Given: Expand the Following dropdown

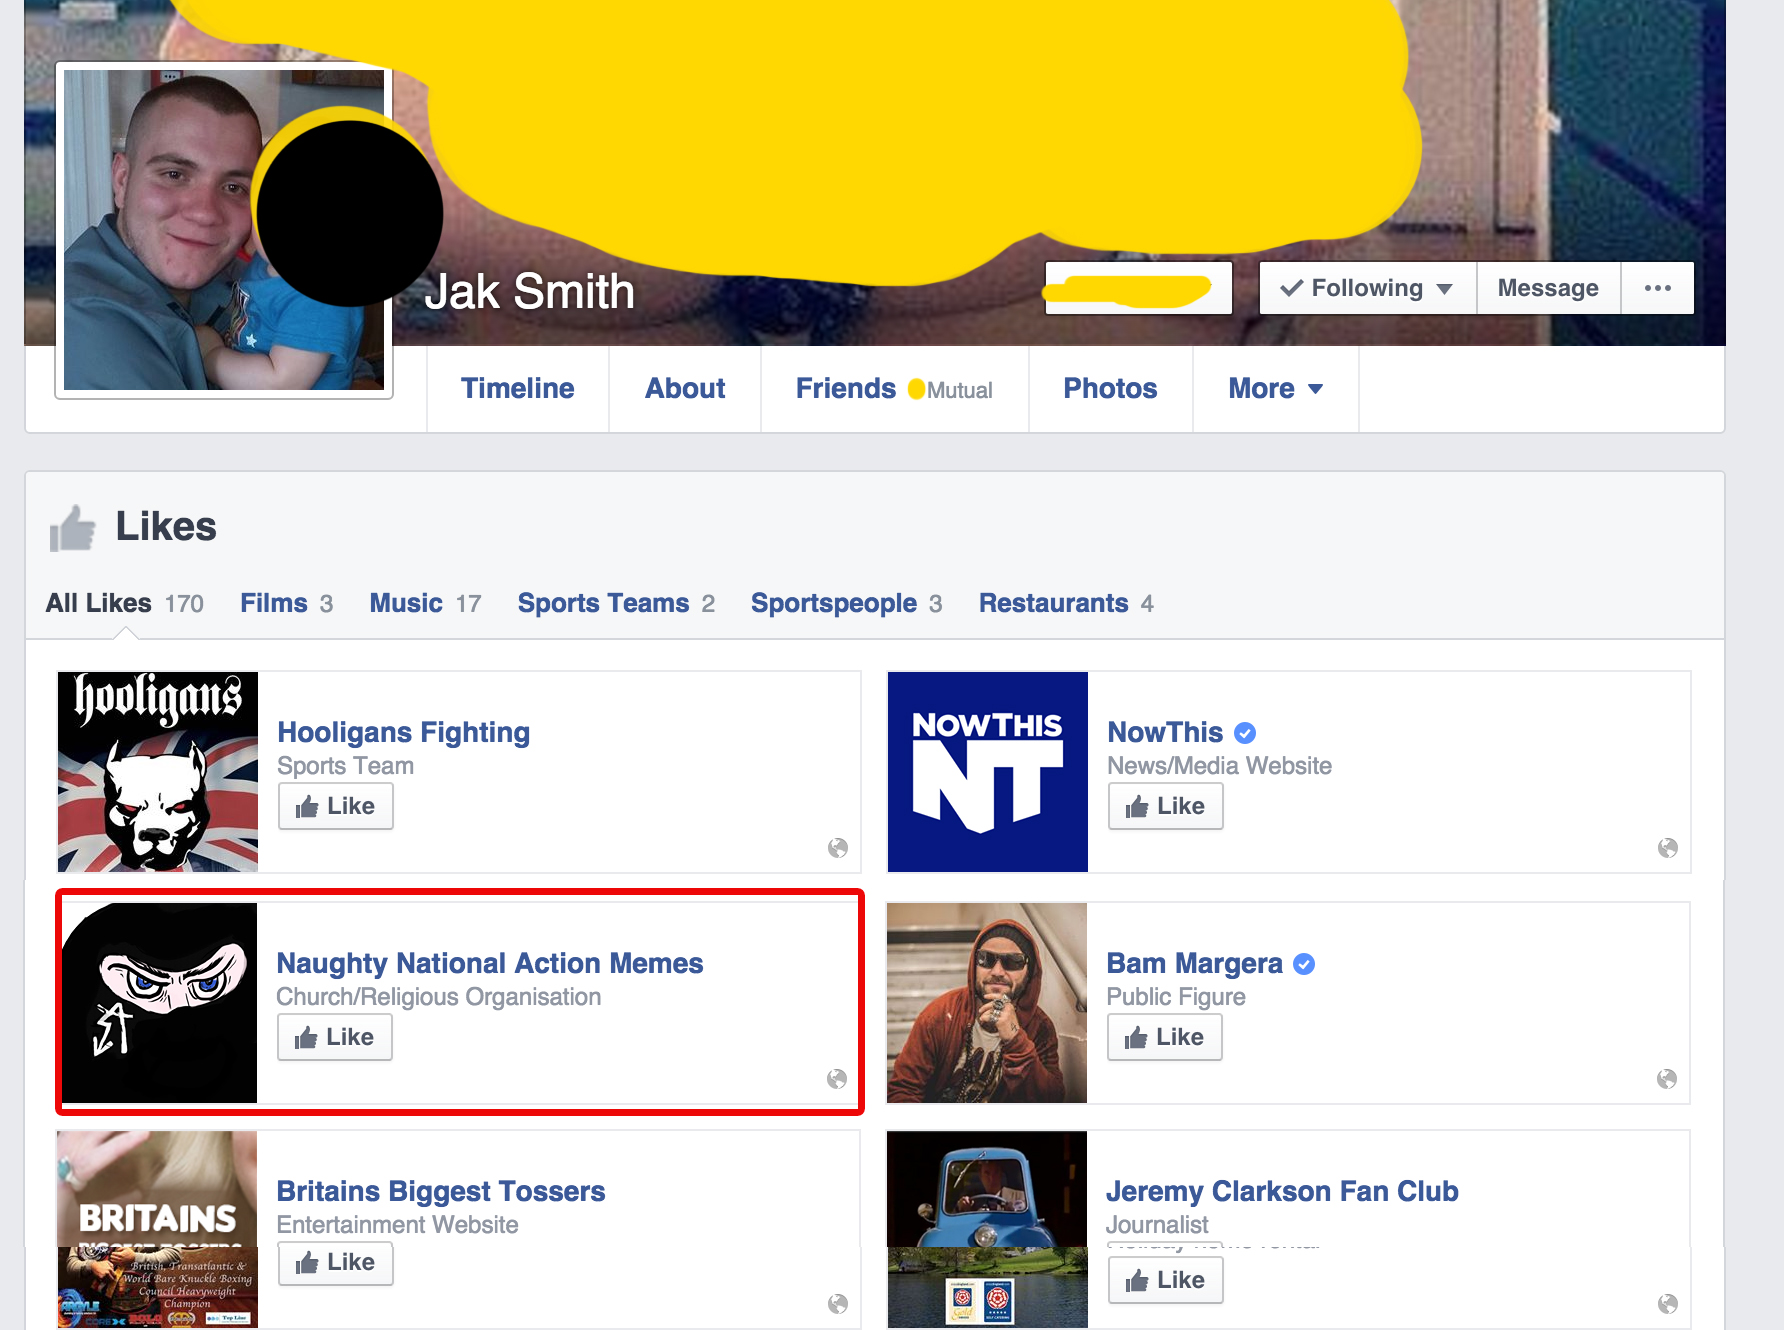Looking at the screenshot, I should [1367, 288].
